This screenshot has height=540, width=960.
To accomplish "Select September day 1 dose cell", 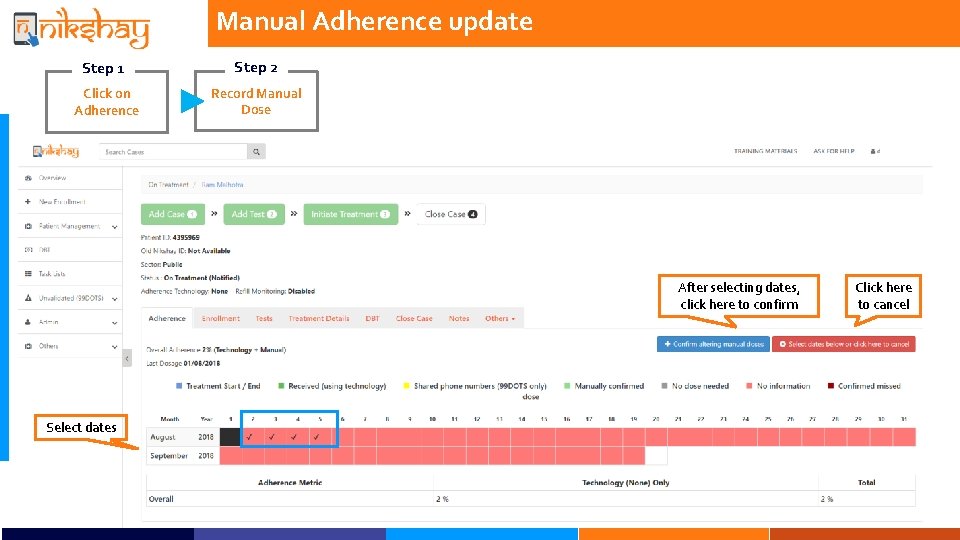I will (231, 456).
